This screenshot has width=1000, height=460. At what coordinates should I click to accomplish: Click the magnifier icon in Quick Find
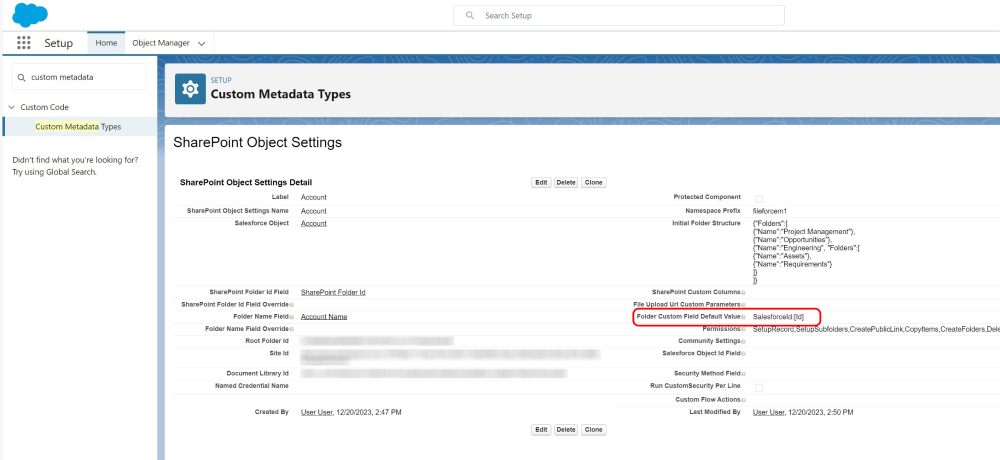(x=21, y=77)
